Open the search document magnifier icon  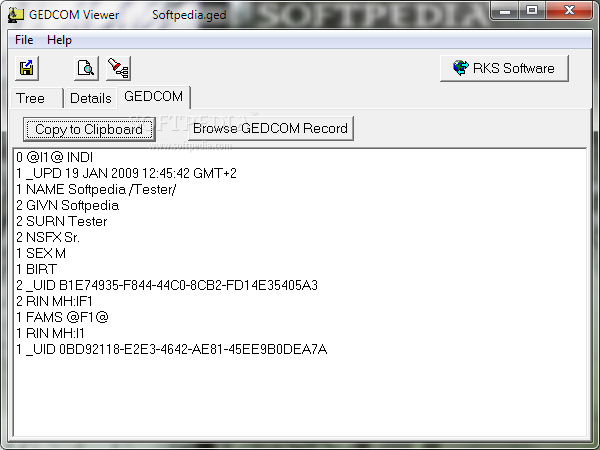click(86, 68)
